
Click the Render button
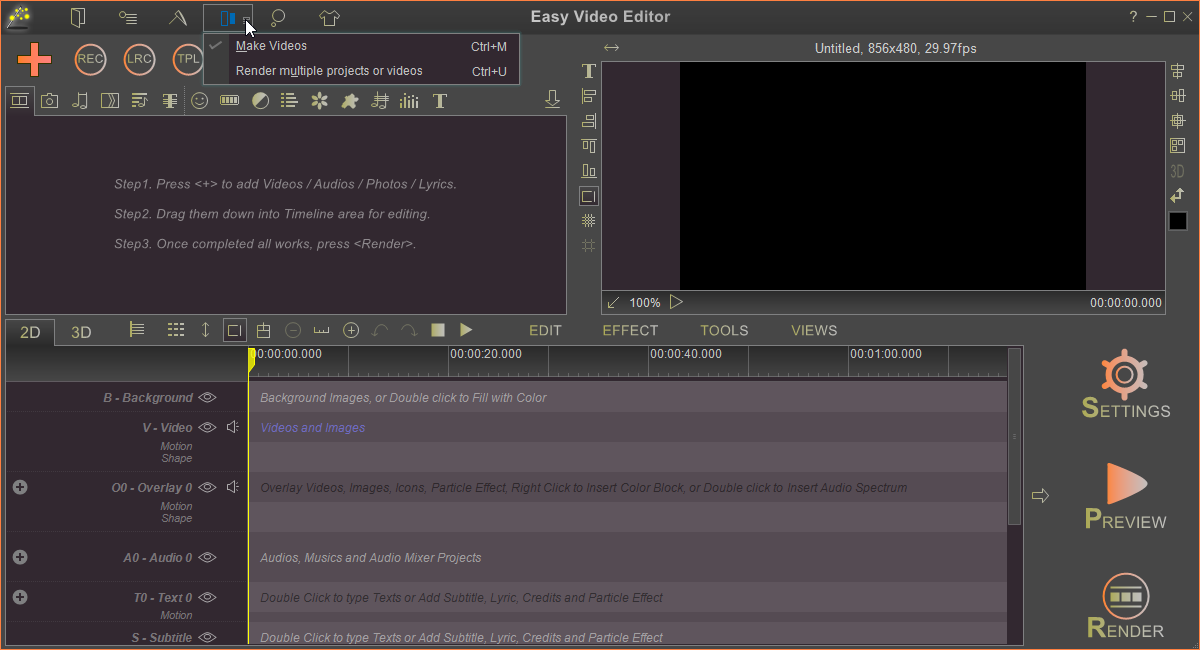[1125, 606]
